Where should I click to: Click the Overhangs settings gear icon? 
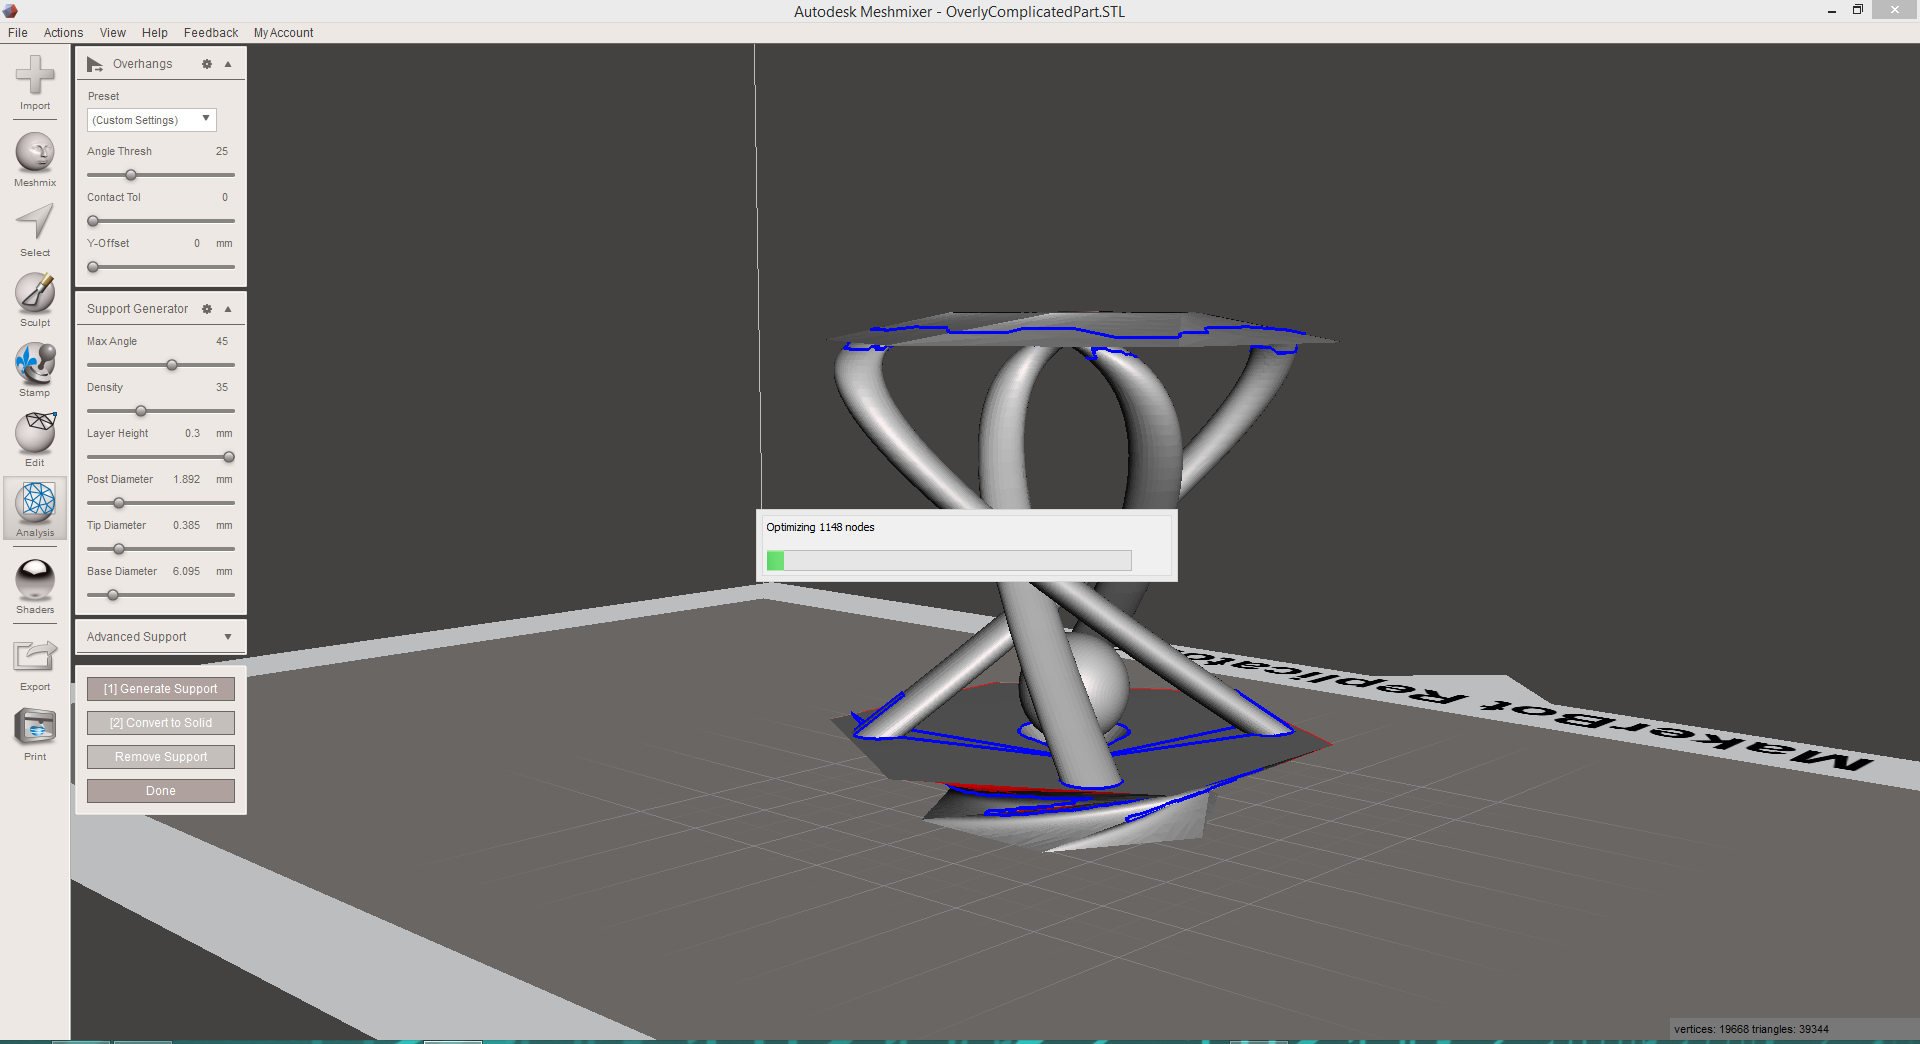pyautogui.click(x=207, y=64)
